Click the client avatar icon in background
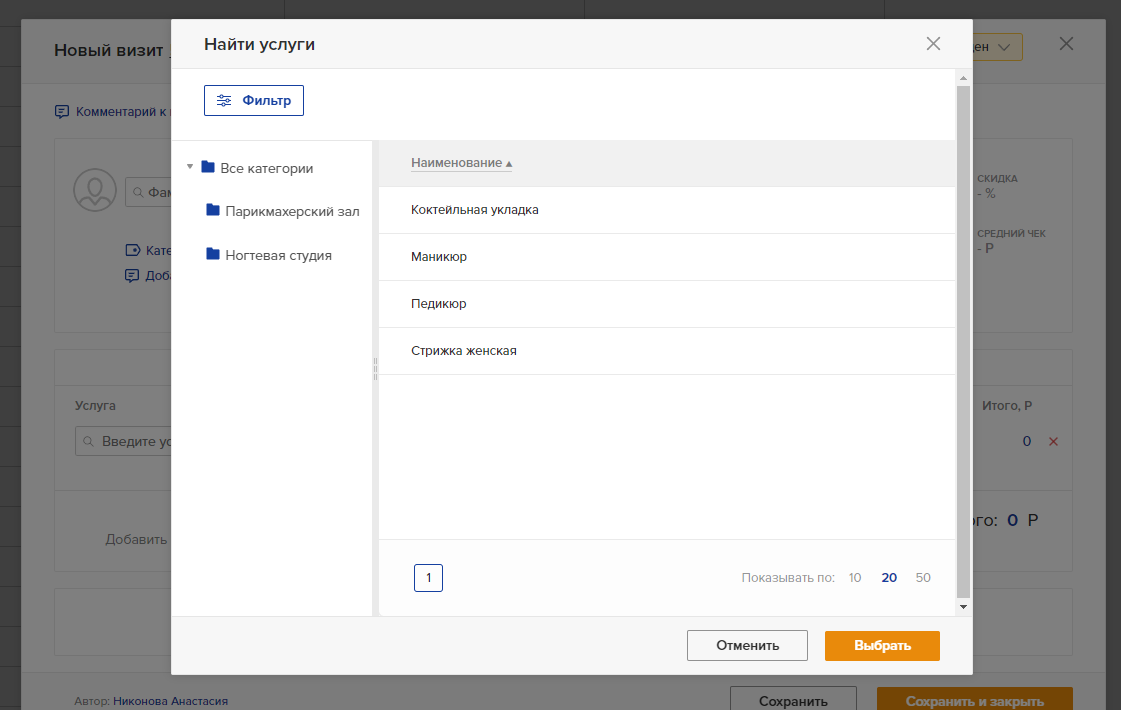Screen dimensions: 1121x710 [95, 190]
